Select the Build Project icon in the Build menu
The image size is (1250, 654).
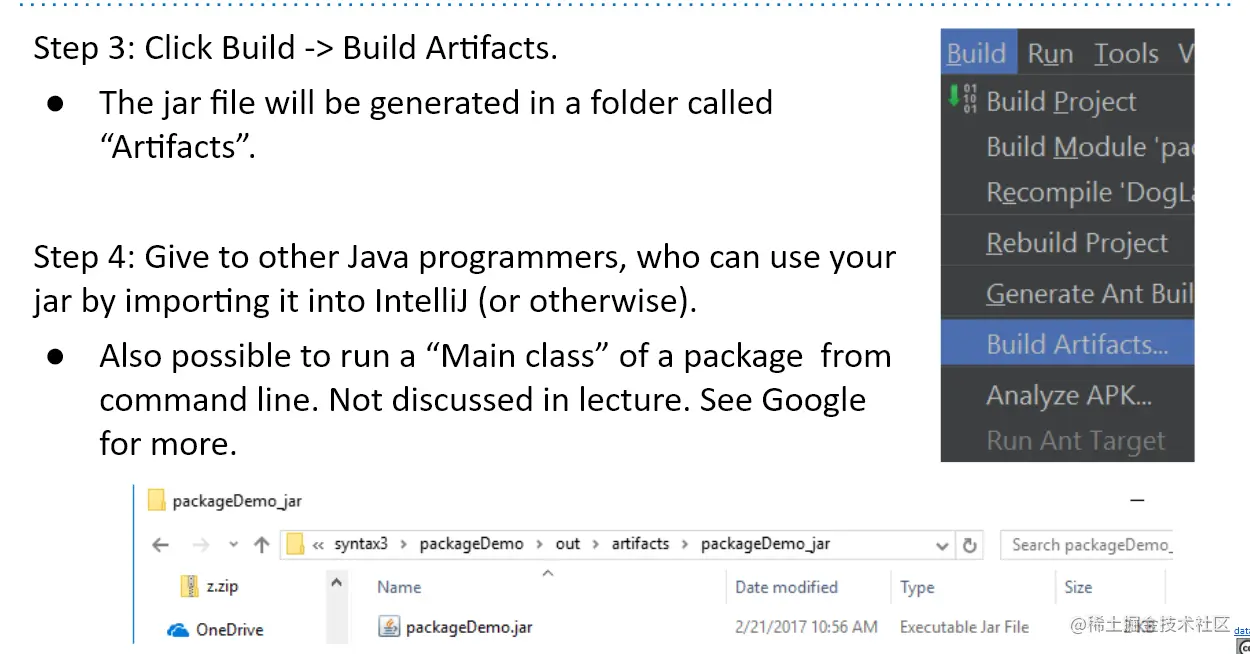click(962, 100)
